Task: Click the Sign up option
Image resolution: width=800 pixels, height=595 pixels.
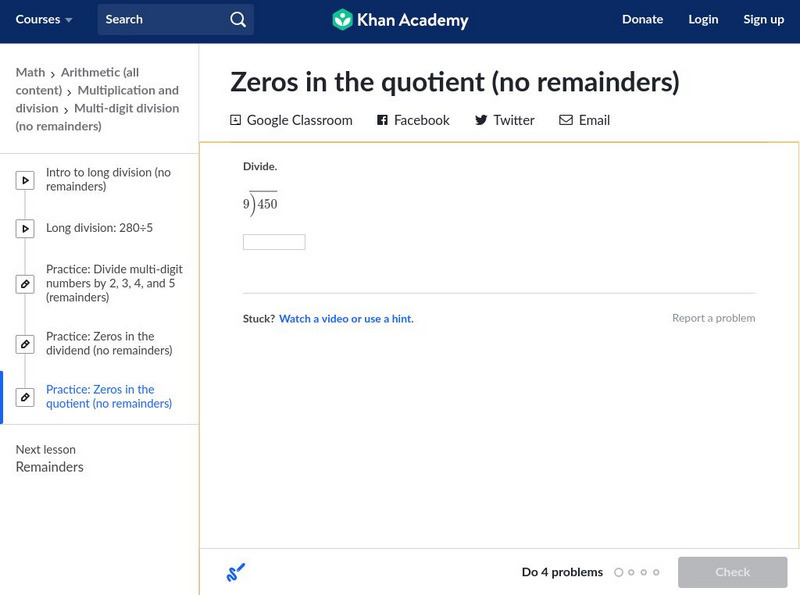Action: (x=763, y=19)
